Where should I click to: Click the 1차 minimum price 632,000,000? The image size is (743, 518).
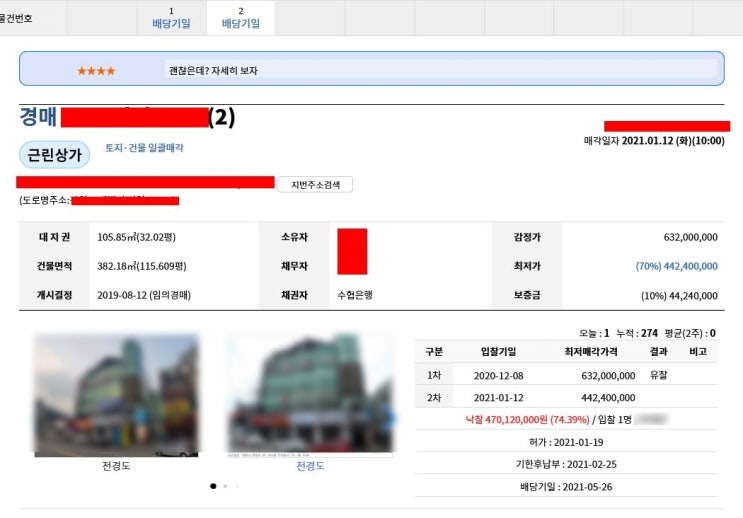point(608,376)
